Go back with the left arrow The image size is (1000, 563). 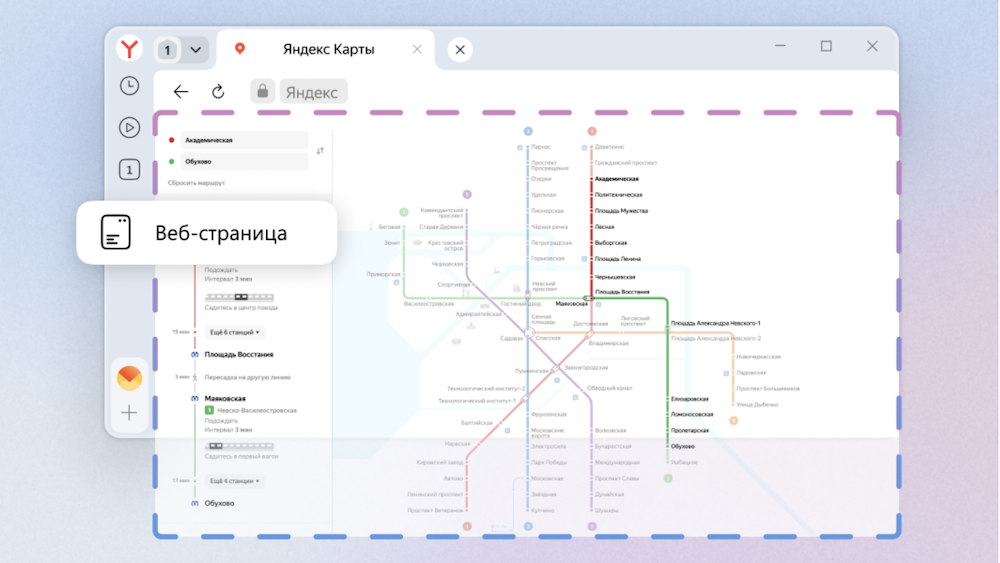pos(181,92)
